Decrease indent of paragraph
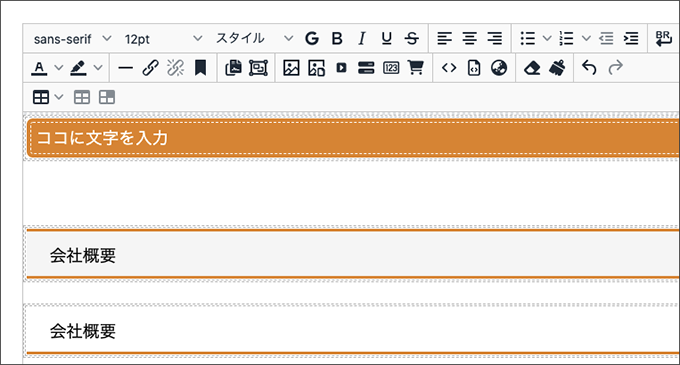Image resolution: width=680 pixels, height=365 pixels. pos(606,39)
